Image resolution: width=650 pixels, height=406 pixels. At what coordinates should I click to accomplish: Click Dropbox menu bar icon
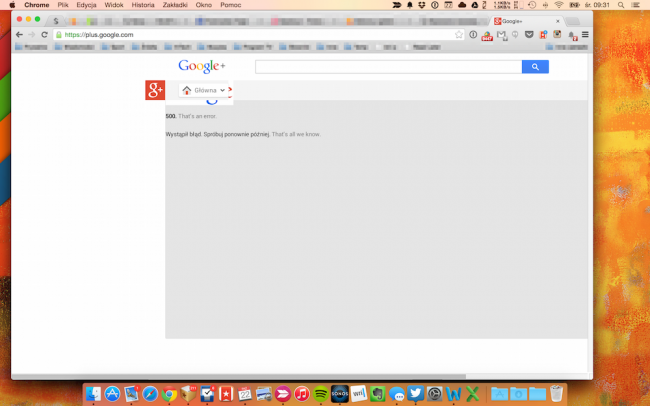422,5
